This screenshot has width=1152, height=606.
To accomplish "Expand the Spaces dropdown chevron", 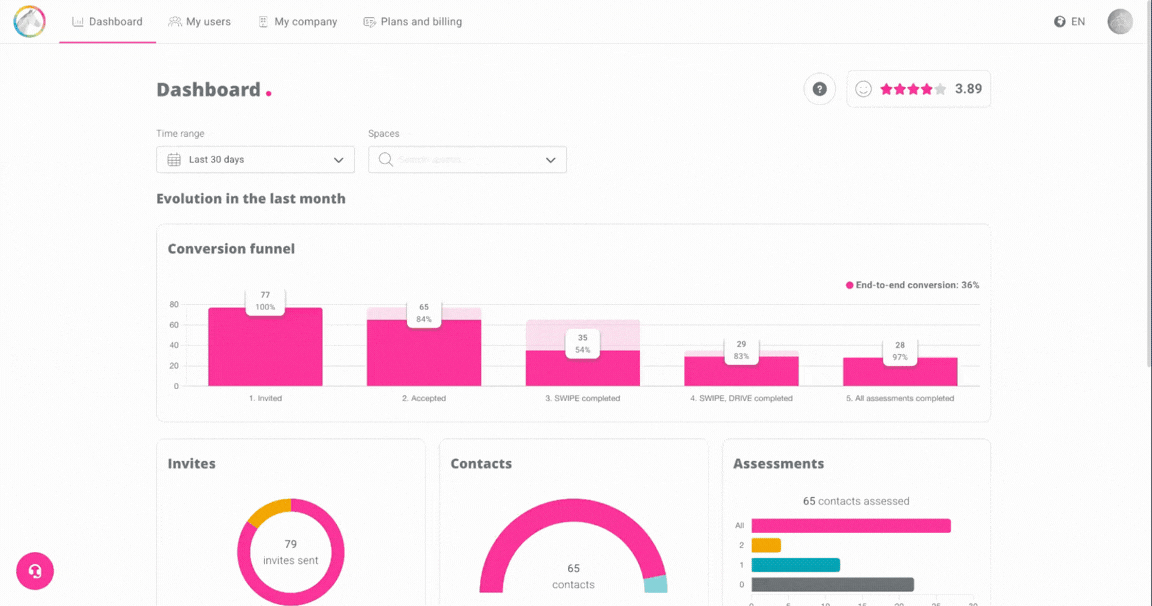I will [550, 160].
